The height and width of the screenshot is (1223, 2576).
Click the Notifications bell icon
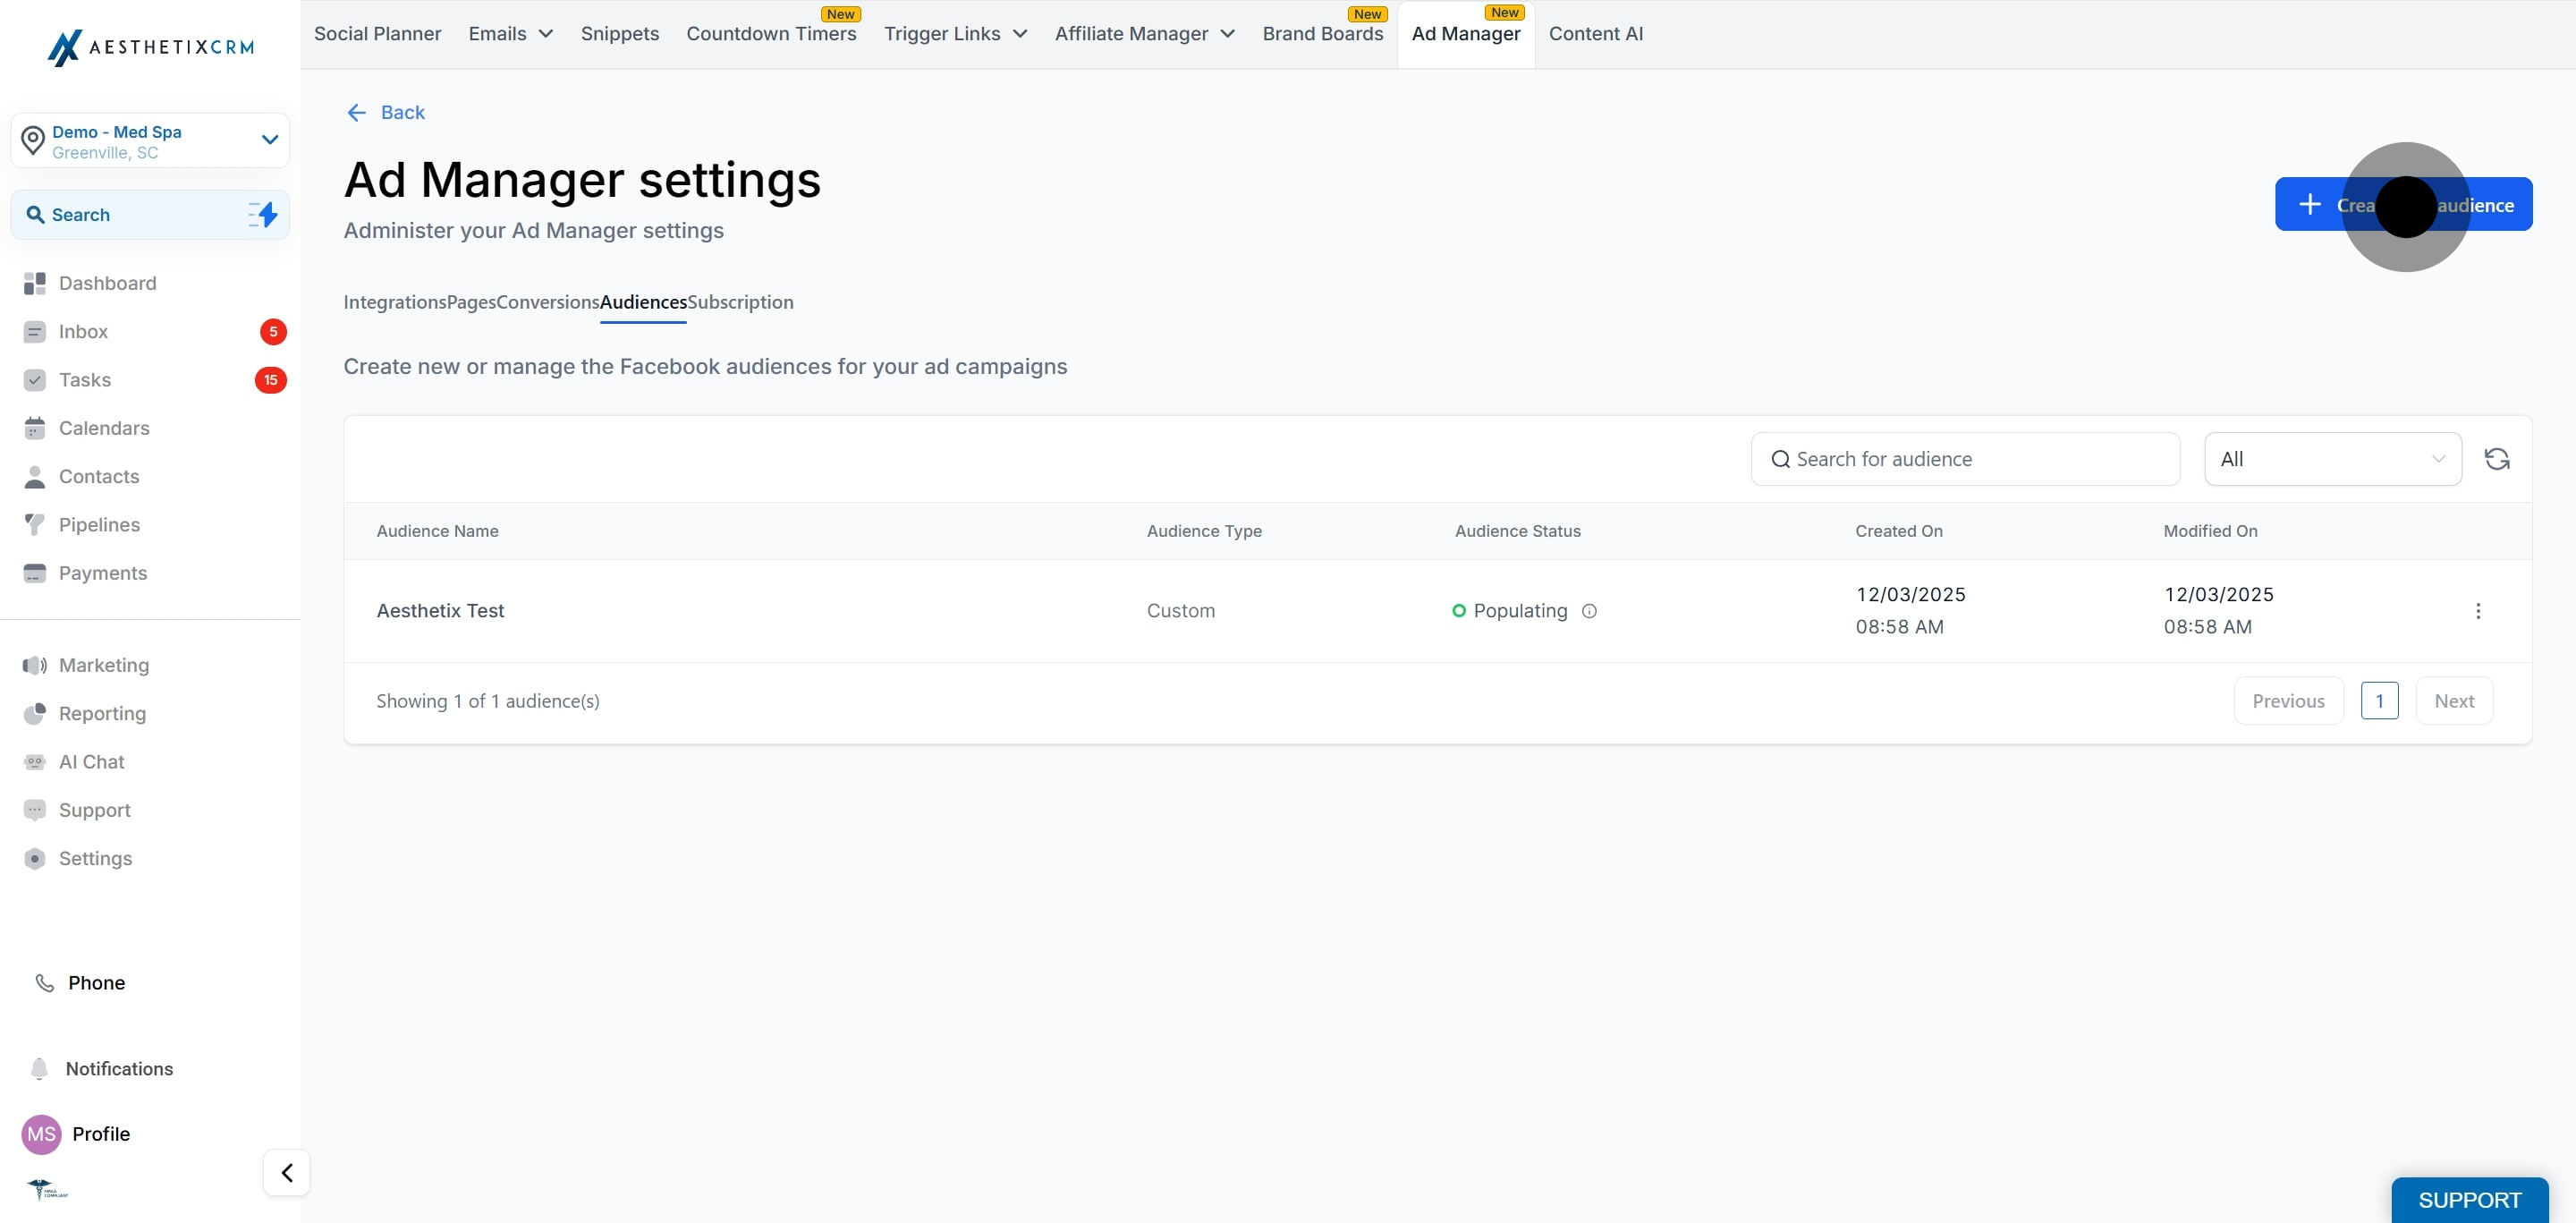click(39, 1068)
